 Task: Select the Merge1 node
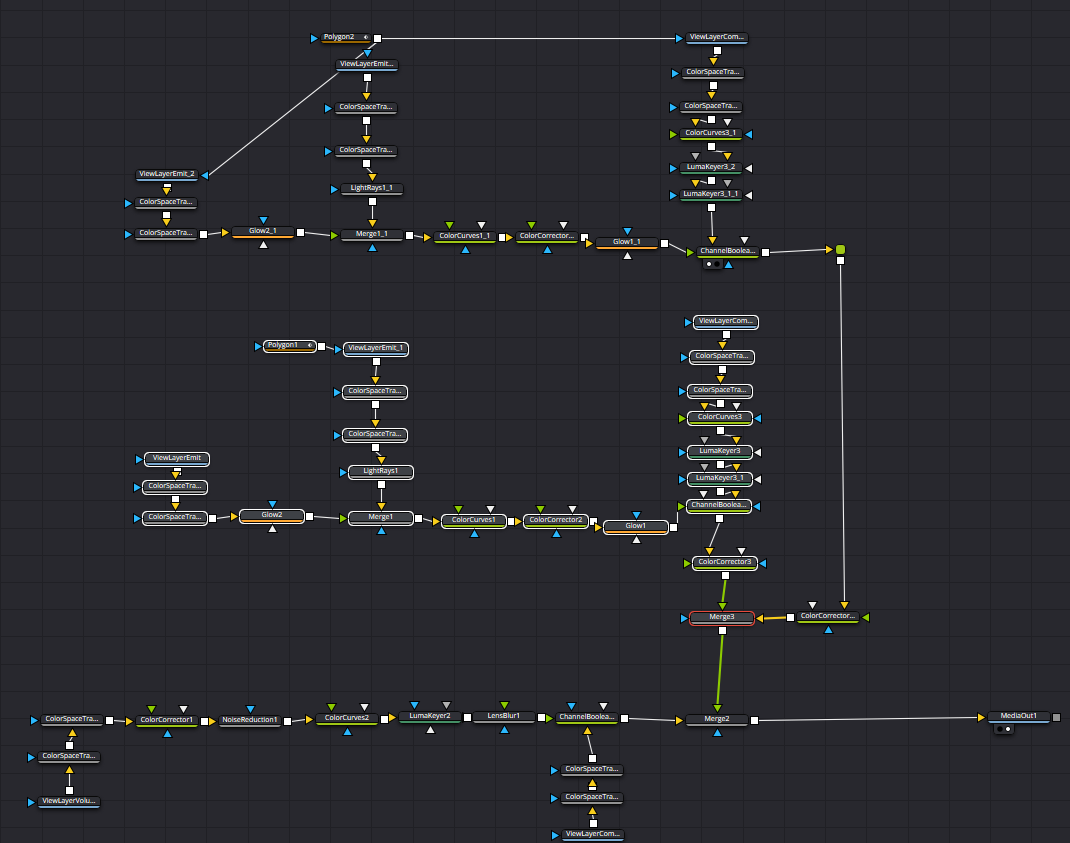point(381,518)
